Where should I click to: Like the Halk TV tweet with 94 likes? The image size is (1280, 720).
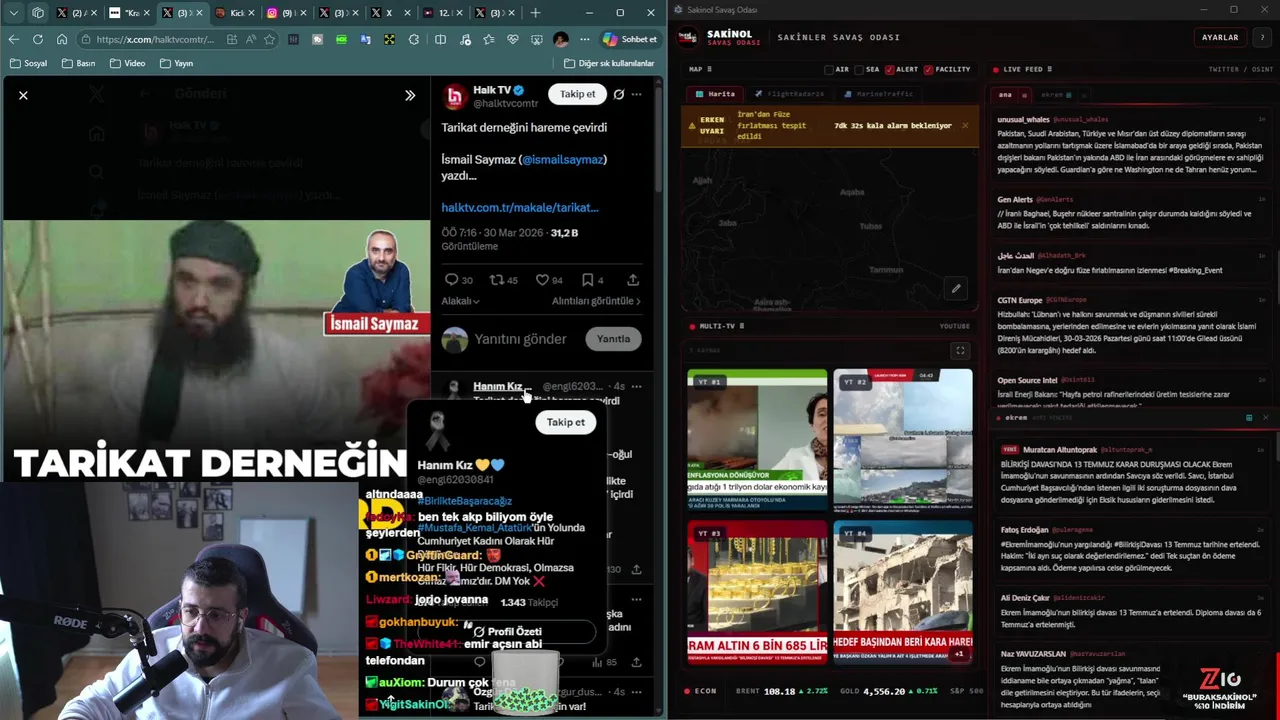(542, 280)
